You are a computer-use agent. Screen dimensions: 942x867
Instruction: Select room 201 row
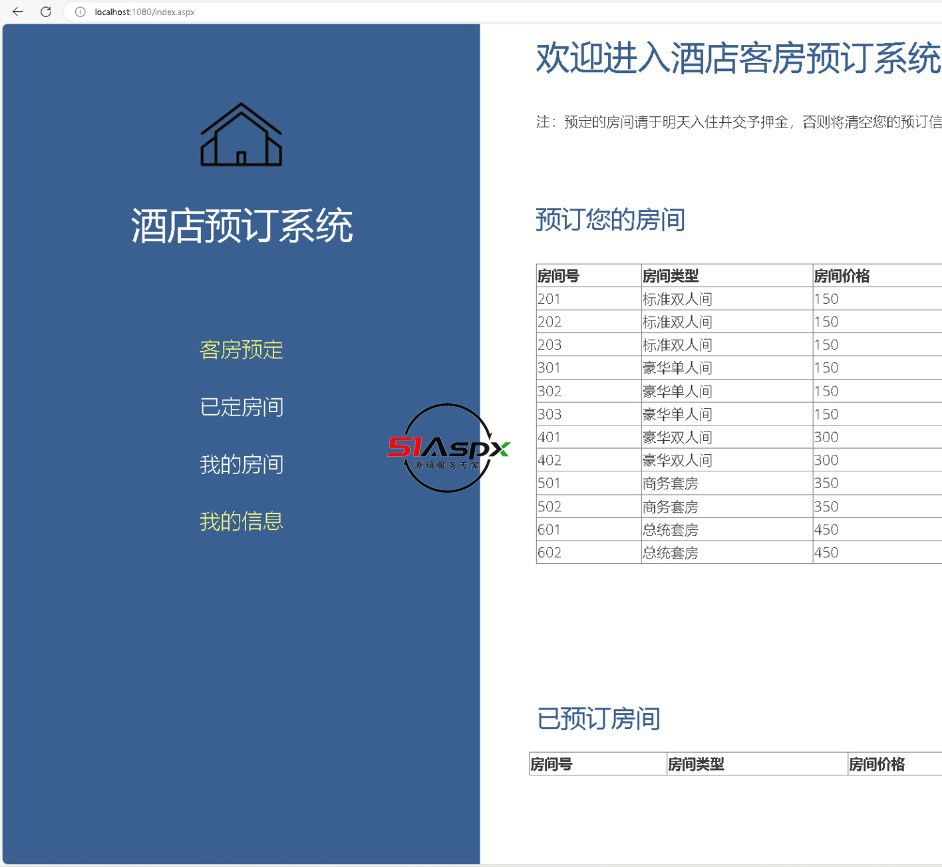[x=549, y=299]
